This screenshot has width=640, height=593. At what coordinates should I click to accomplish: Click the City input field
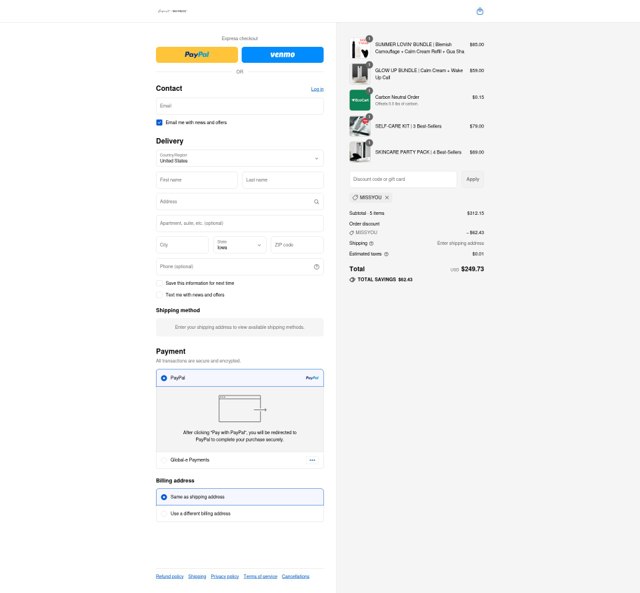click(182, 245)
